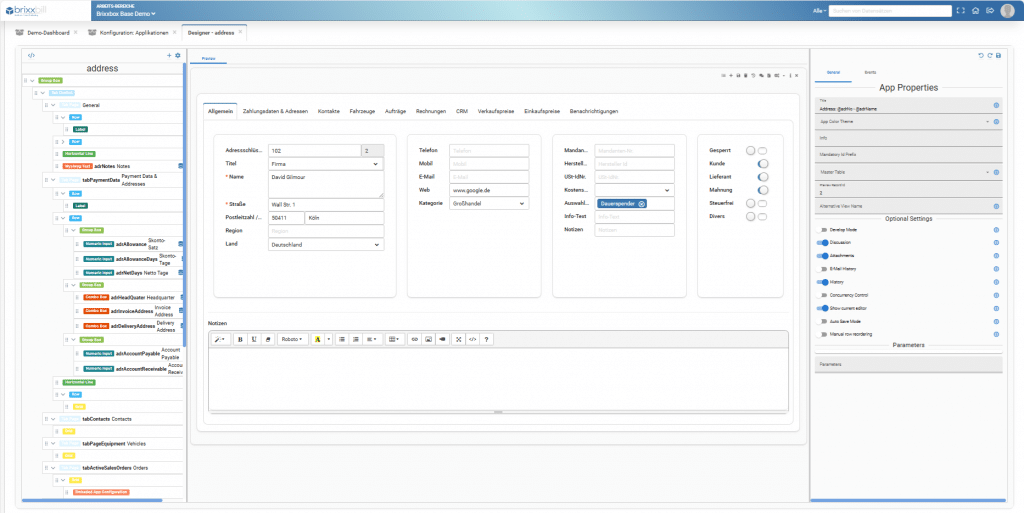Insert an ordered list in the editor
This screenshot has height=513, width=1024.
click(356, 339)
